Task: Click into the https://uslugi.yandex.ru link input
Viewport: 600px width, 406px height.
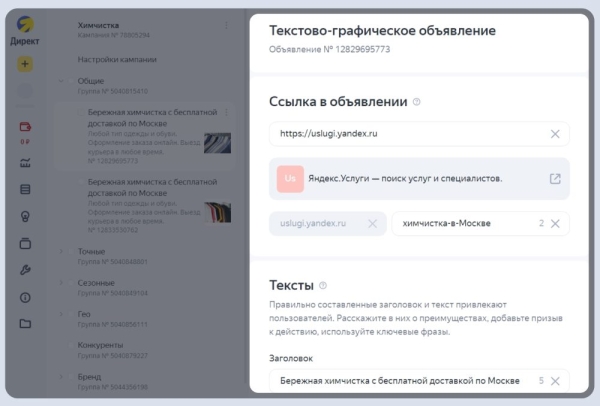Action: [x=419, y=134]
